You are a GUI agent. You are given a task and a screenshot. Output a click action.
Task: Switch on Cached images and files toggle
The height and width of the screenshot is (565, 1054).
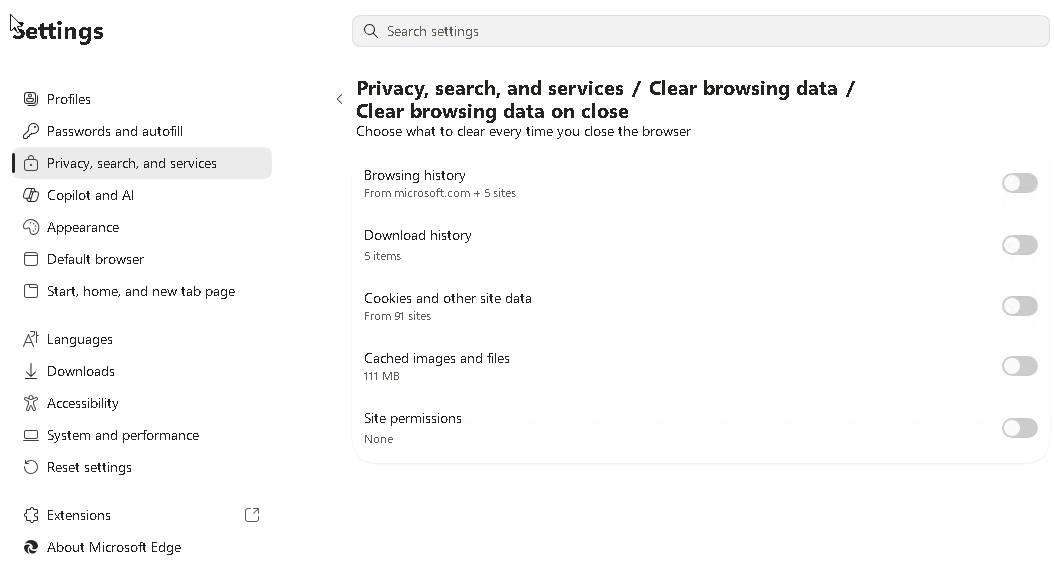coord(1020,366)
